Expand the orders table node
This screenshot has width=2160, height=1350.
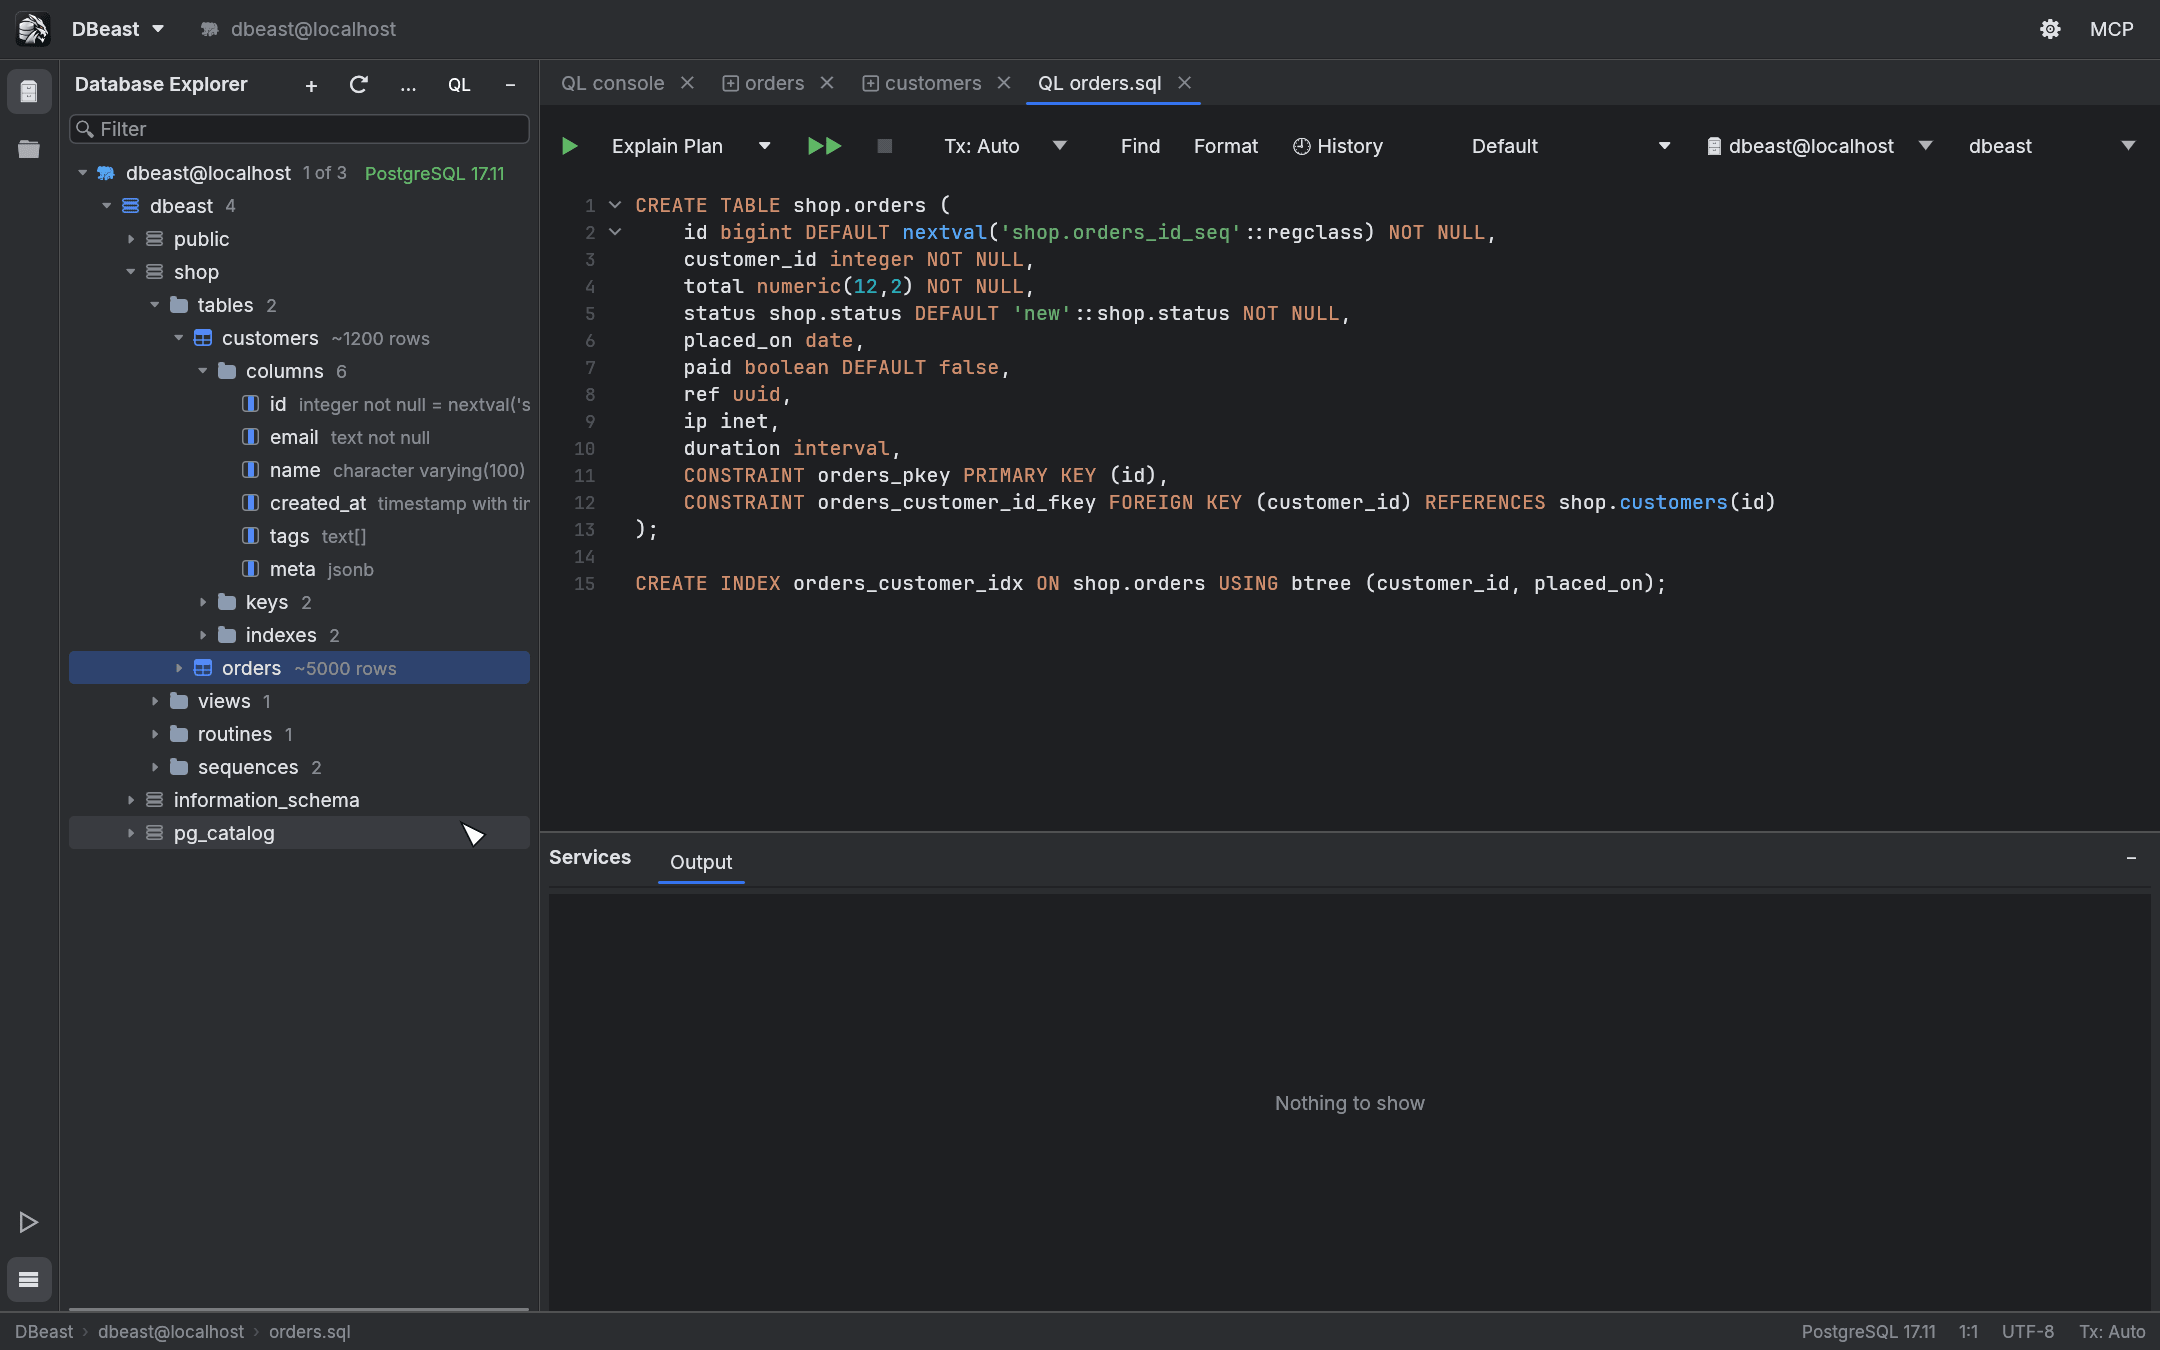point(179,668)
